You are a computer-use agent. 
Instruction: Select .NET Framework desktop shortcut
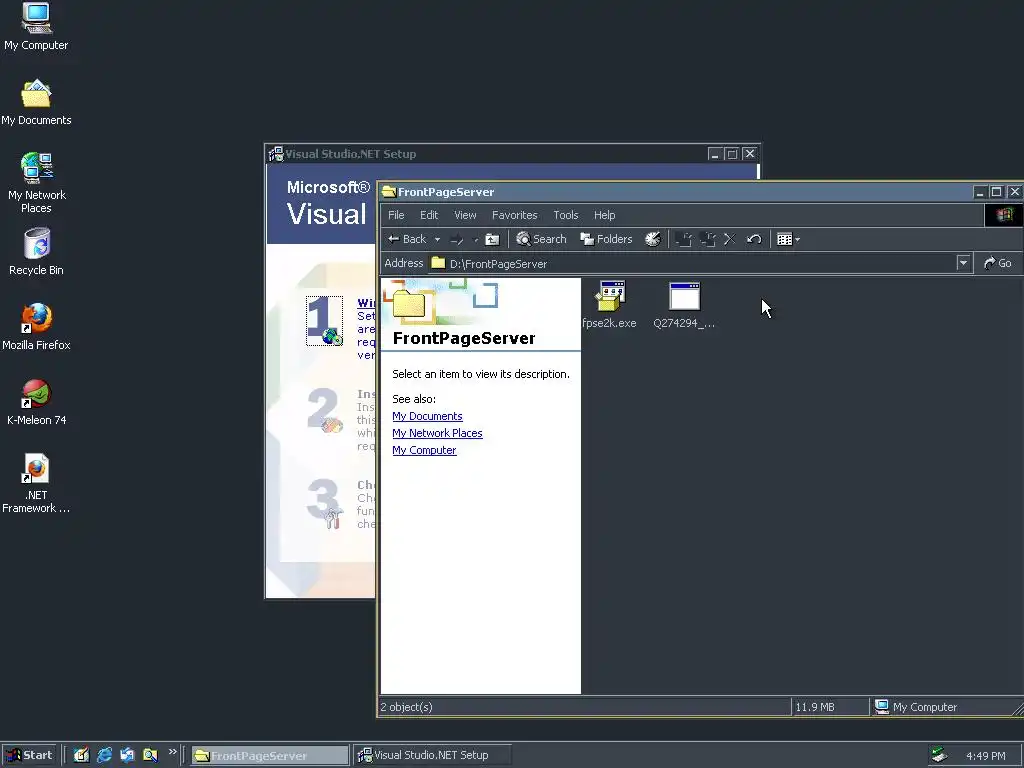point(36,483)
